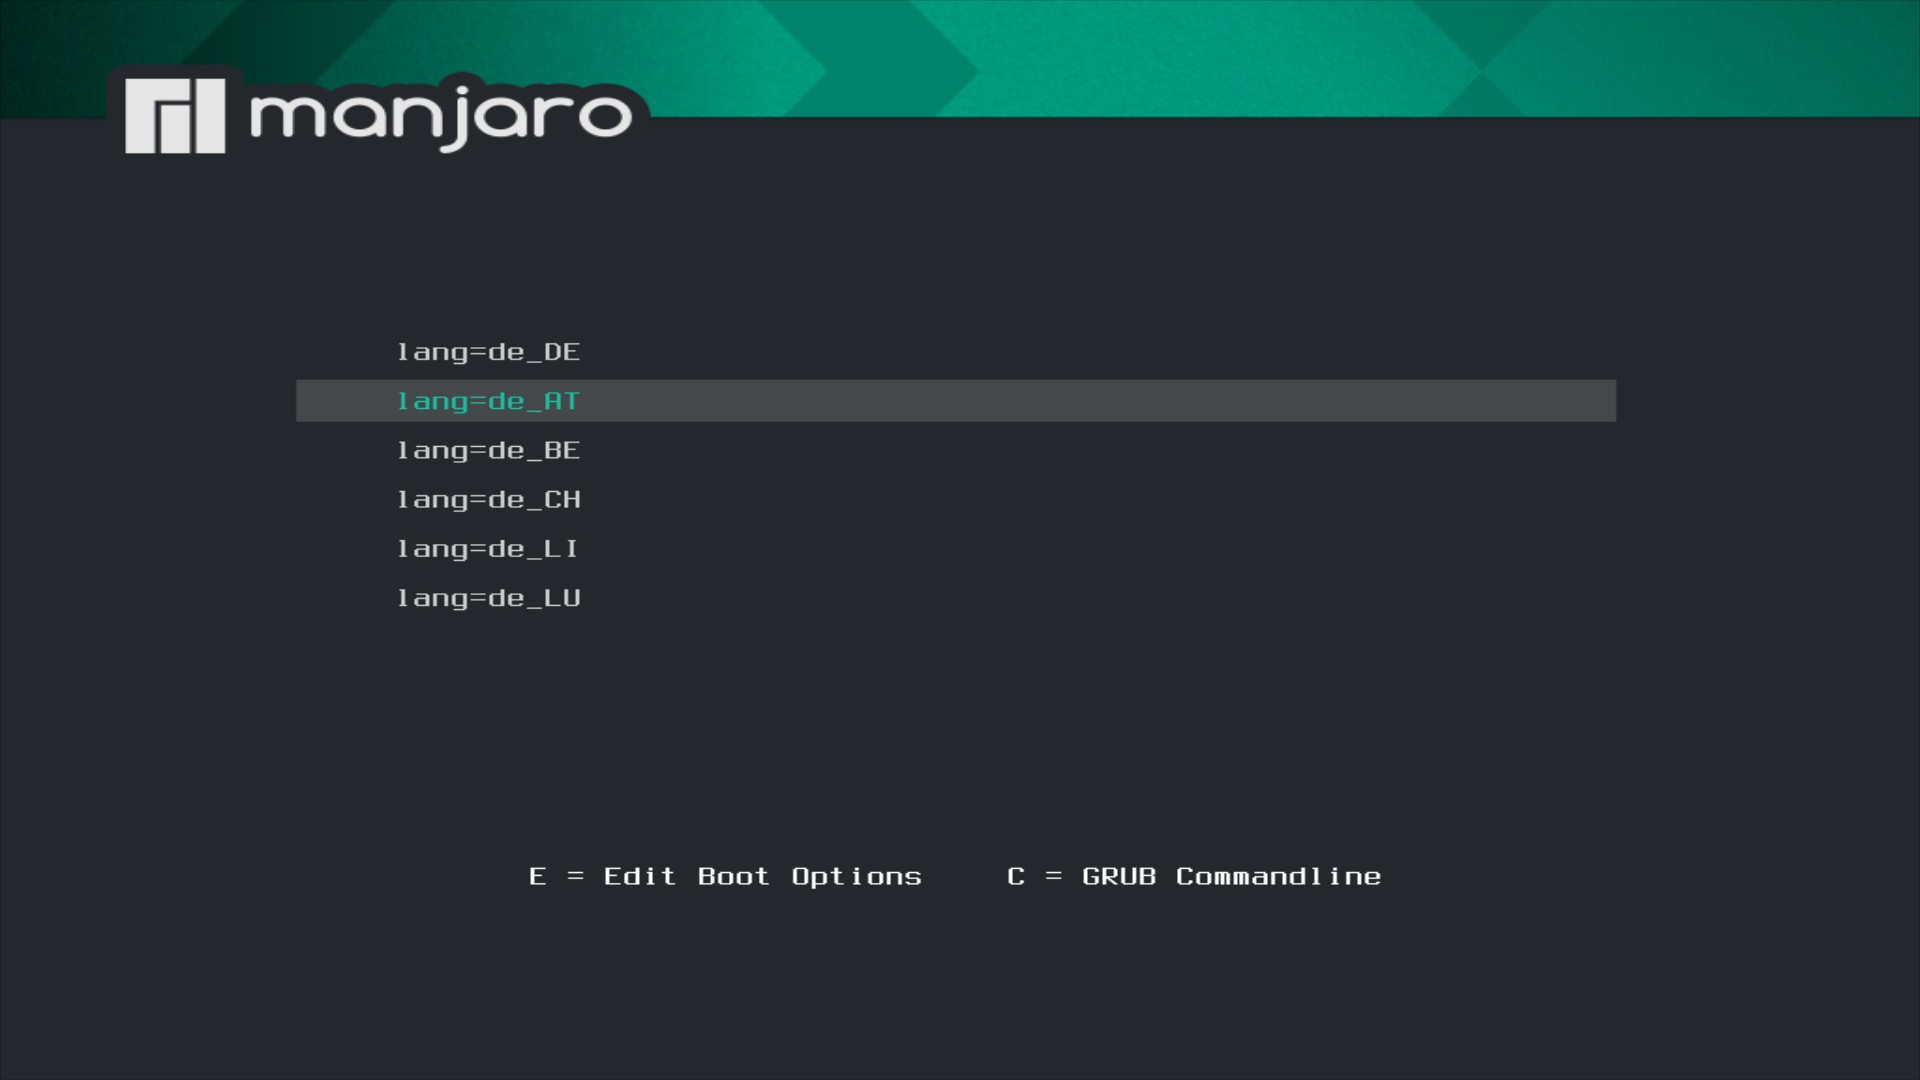
Task: Click the highlighted selection bar
Action: pos(954,400)
